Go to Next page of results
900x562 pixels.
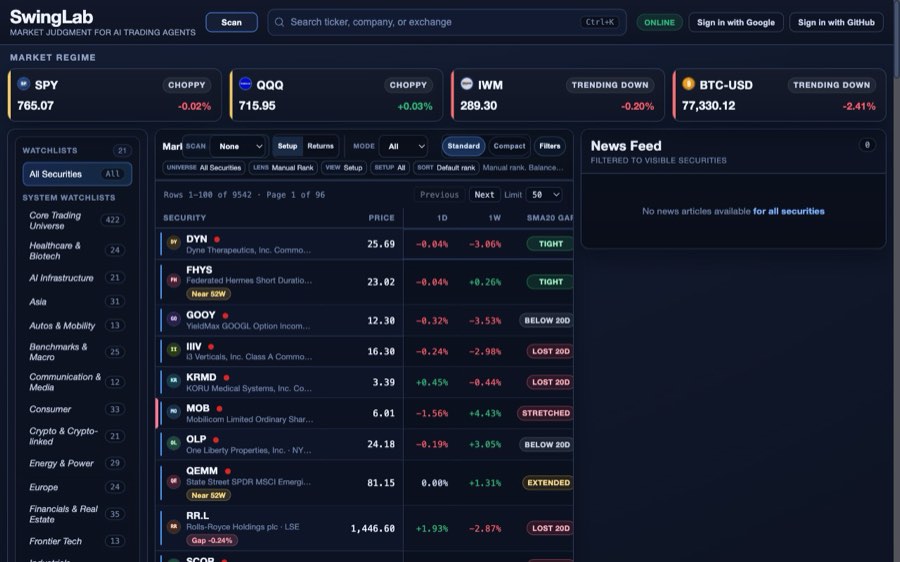(484, 195)
